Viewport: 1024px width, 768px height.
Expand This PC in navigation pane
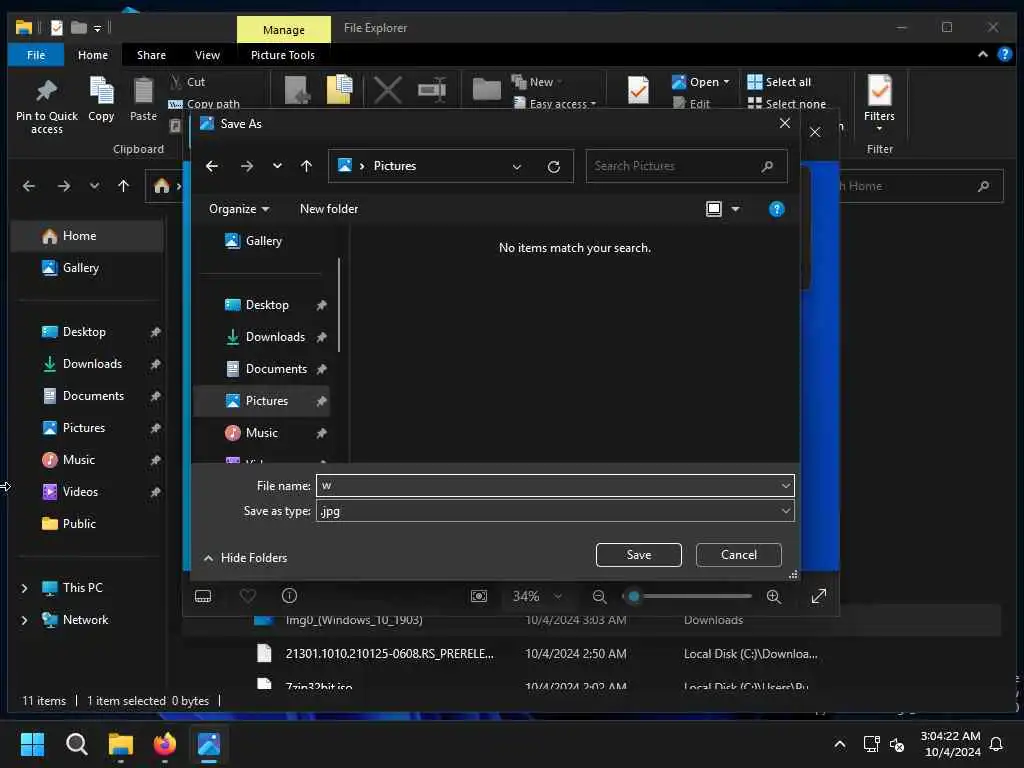click(24, 588)
